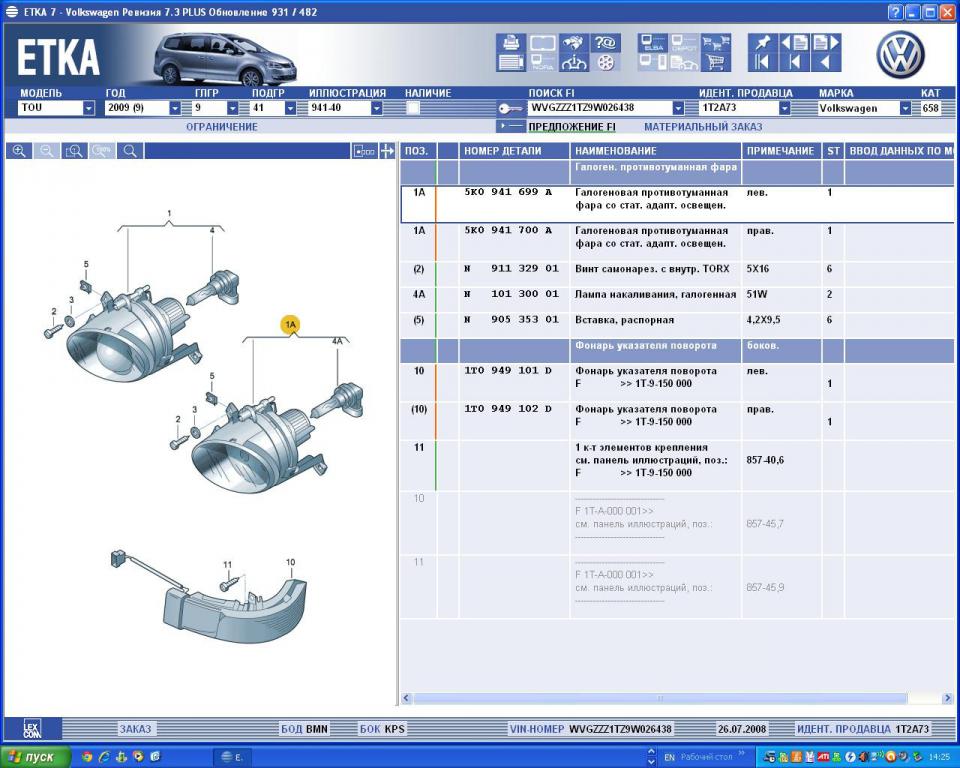
Task: Click the НОМЕР ДЕТАЛИ column header
Action: coord(514,151)
